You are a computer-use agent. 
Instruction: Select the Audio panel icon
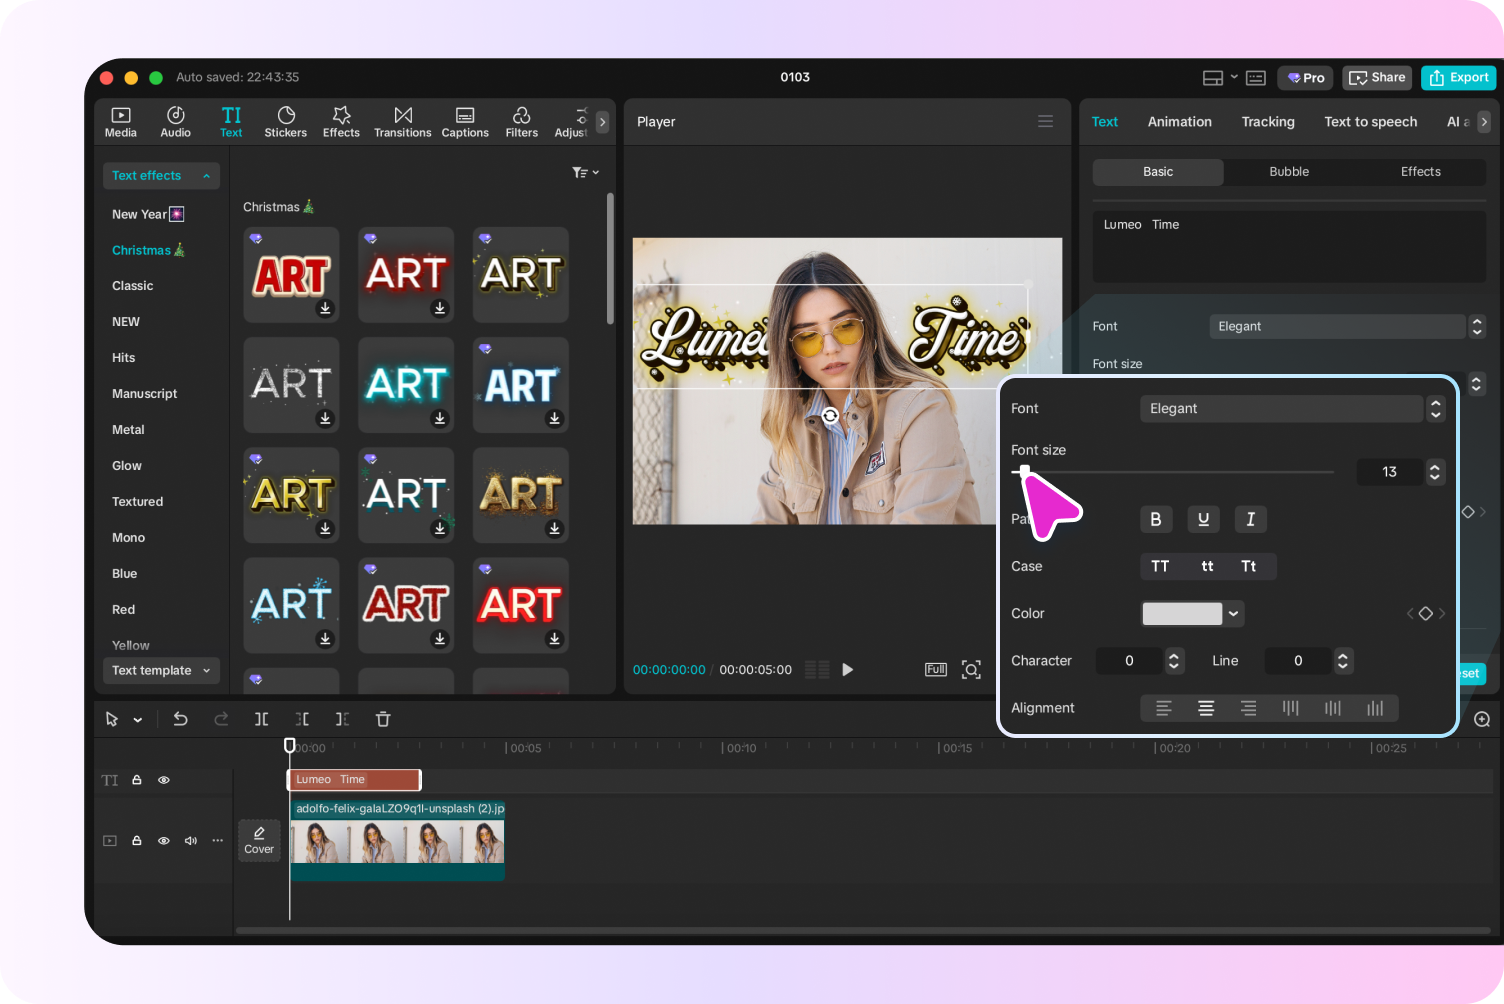coord(175,121)
